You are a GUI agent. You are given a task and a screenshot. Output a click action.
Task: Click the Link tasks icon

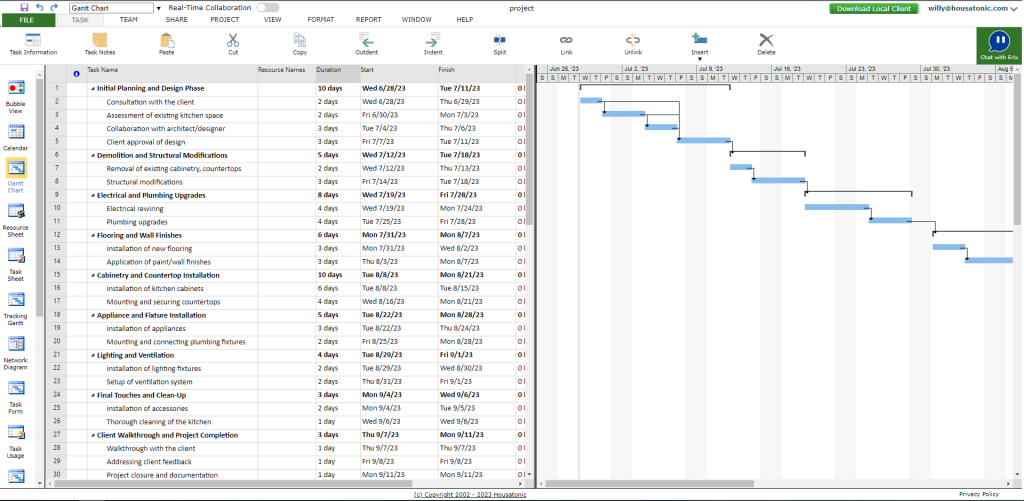[x=566, y=41]
